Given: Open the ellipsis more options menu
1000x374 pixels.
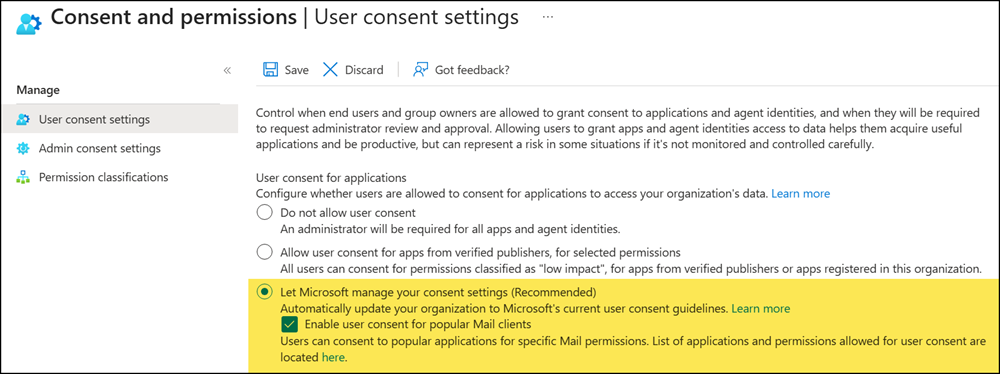Looking at the screenshot, I should pyautogui.click(x=548, y=18).
